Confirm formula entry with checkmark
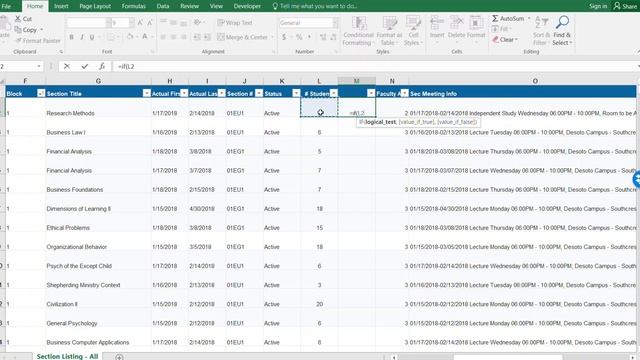Image resolution: width=640 pixels, height=360 pixels. pos(84,66)
